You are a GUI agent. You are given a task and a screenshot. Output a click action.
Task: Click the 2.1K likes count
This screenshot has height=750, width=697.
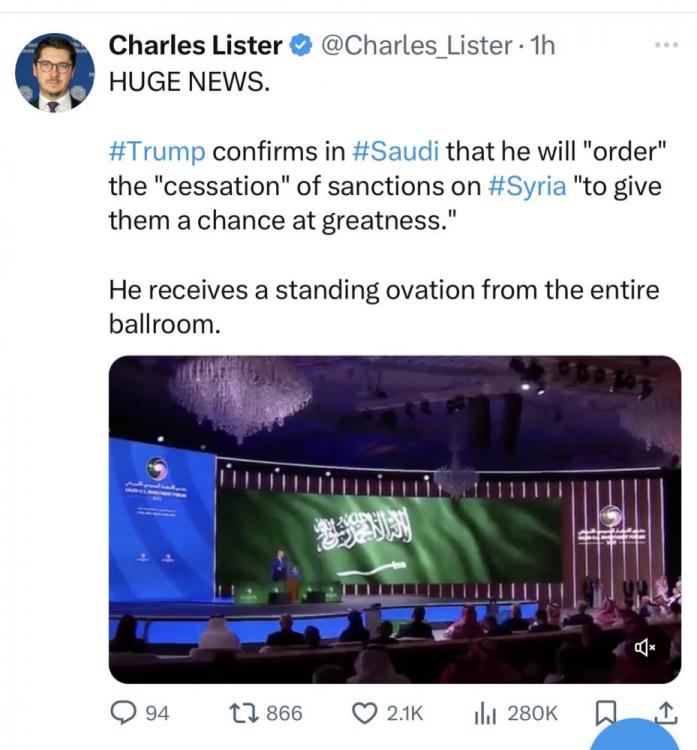pyautogui.click(x=405, y=712)
